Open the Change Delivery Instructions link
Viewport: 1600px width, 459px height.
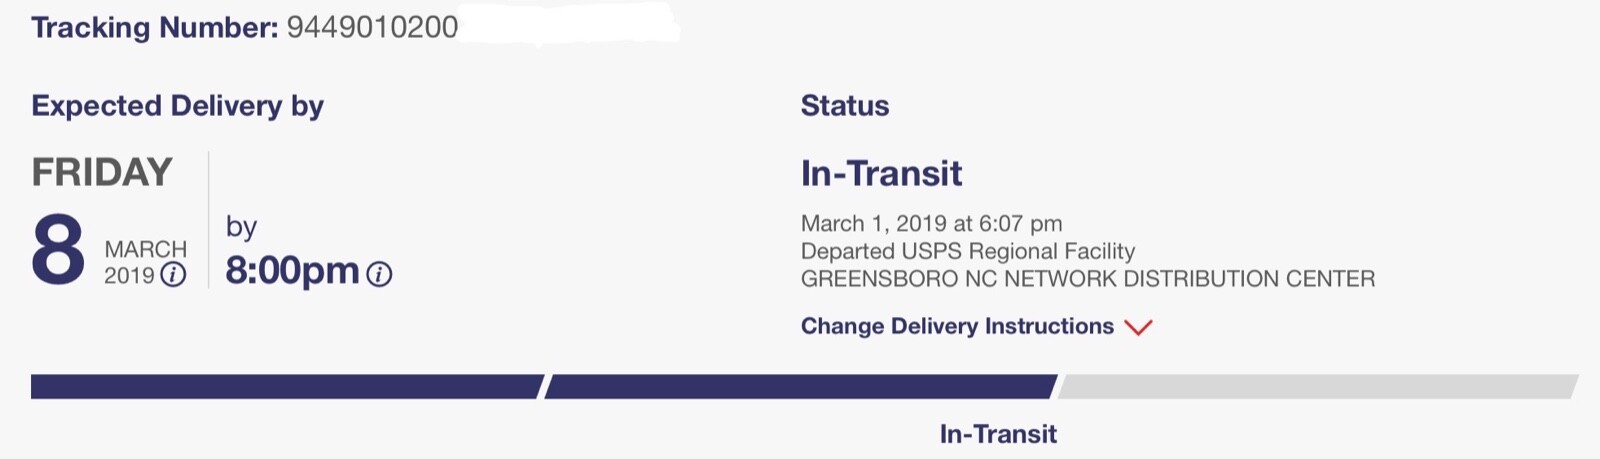957,326
